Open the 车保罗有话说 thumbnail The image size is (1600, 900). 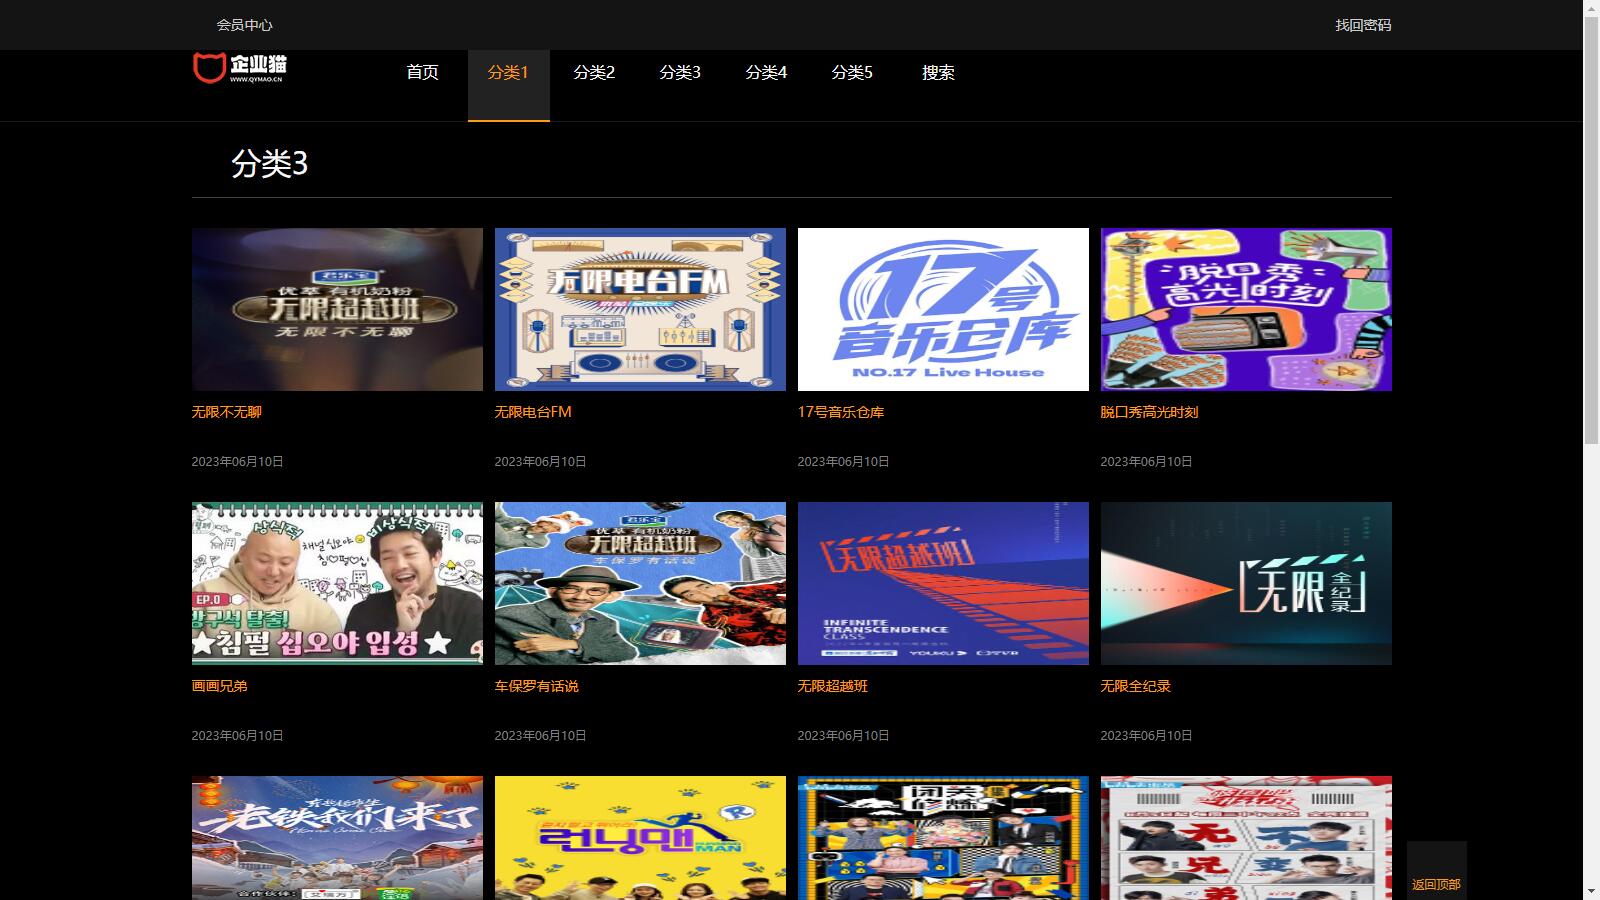point(640,583)
